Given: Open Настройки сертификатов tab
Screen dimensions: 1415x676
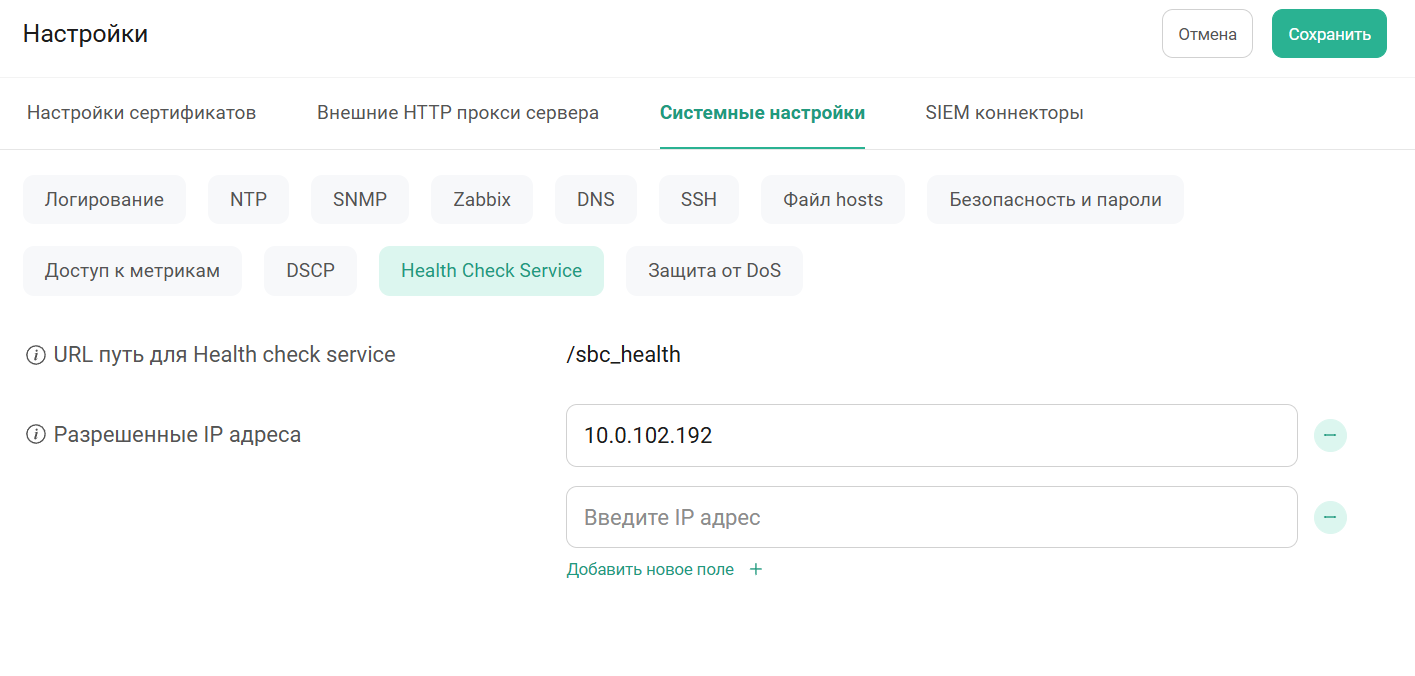Looking at the screenshot, I should pyautogui.click(x=141, y=113).
